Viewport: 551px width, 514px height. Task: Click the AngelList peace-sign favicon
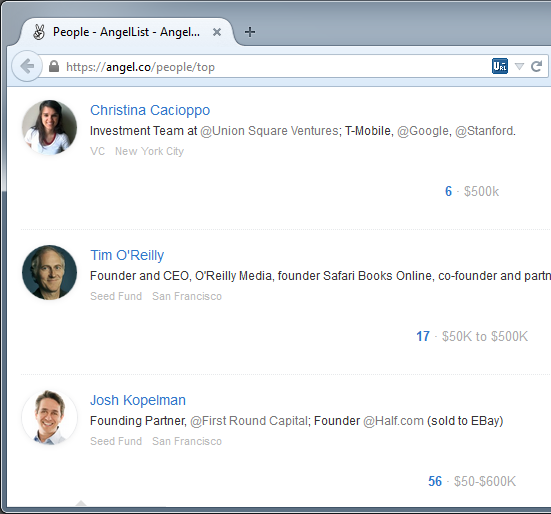39,32
